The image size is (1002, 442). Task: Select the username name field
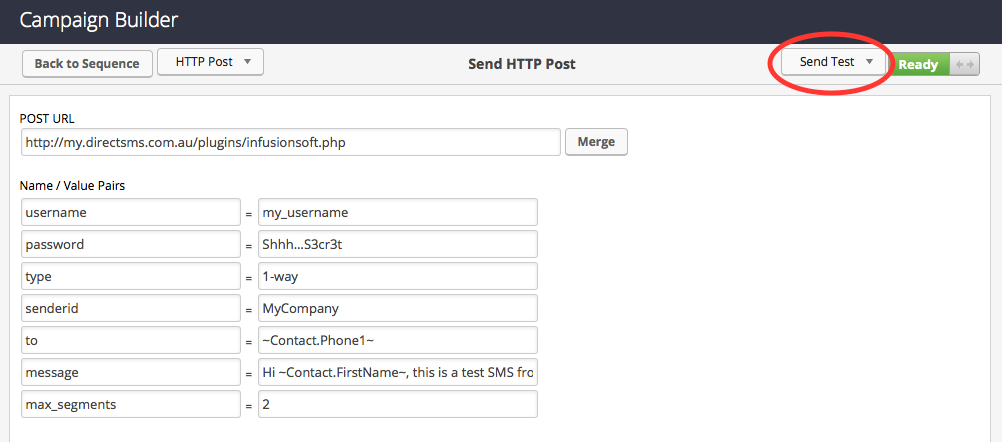131,213
